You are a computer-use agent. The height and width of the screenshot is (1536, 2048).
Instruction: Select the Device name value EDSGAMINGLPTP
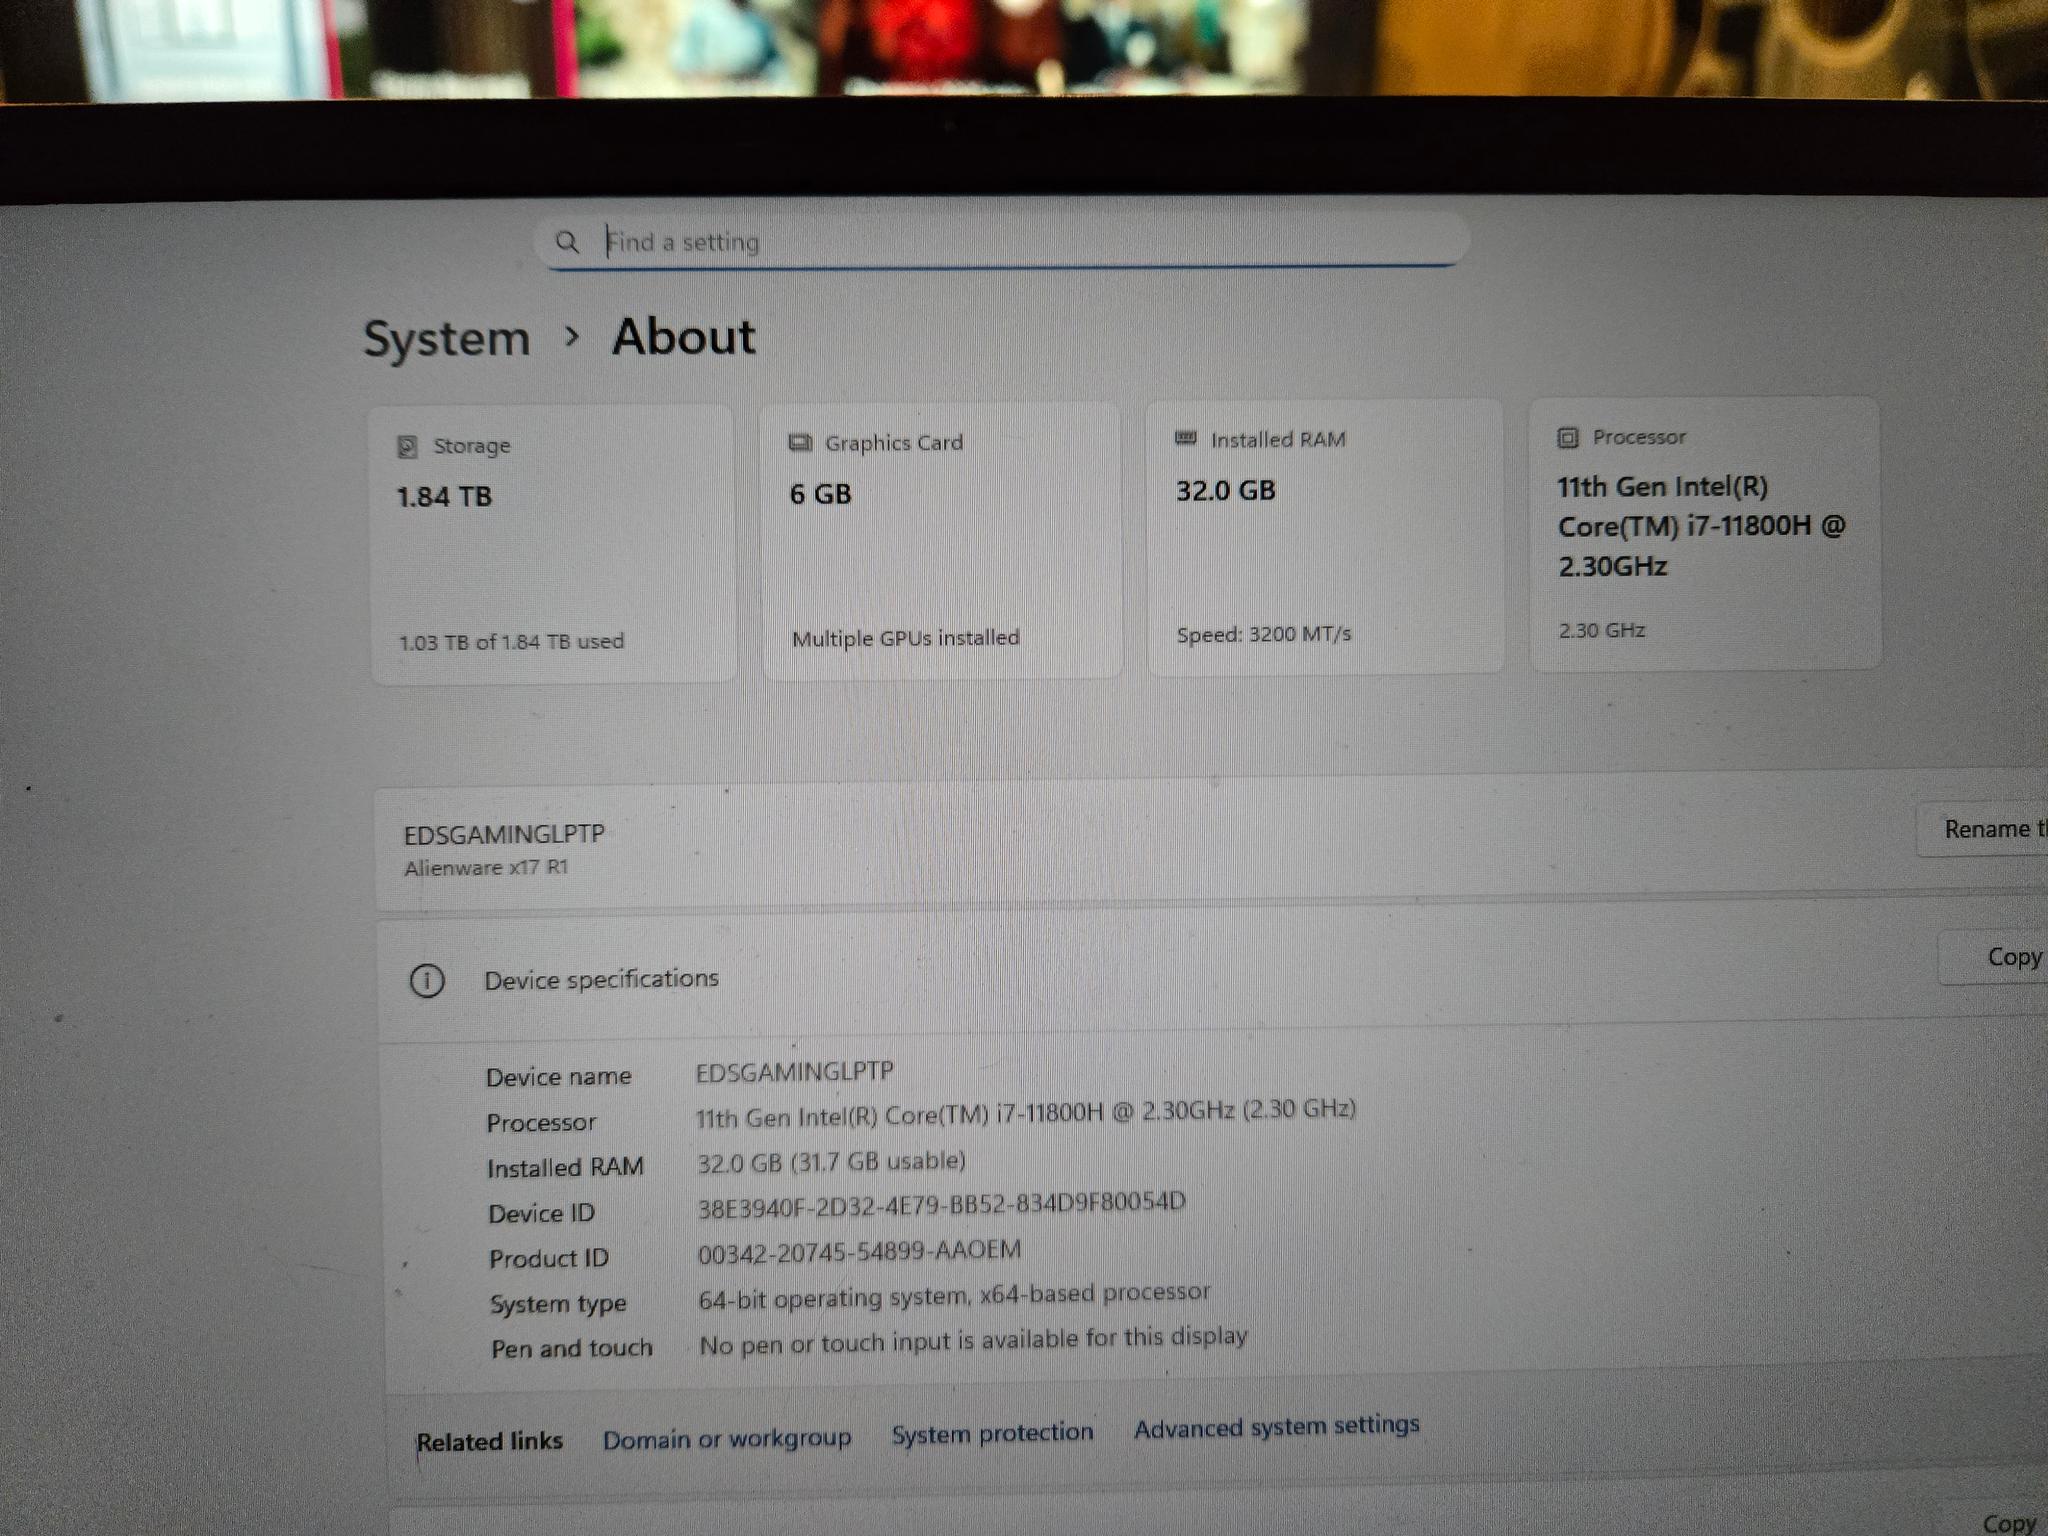(x=794, y=1072)
